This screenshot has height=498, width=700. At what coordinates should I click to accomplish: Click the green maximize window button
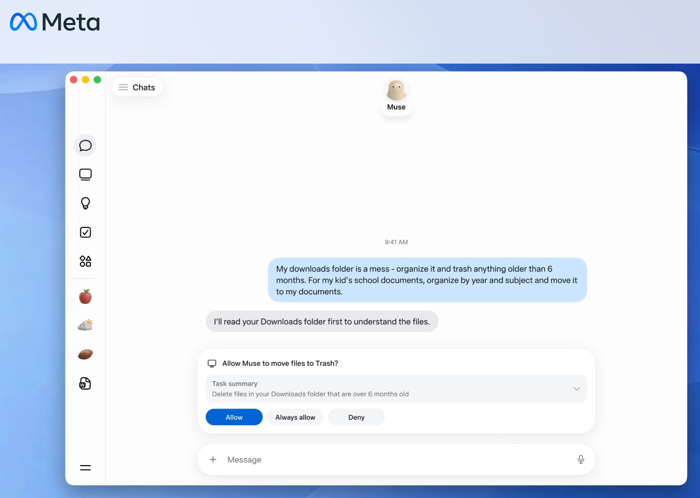(97, 79)
